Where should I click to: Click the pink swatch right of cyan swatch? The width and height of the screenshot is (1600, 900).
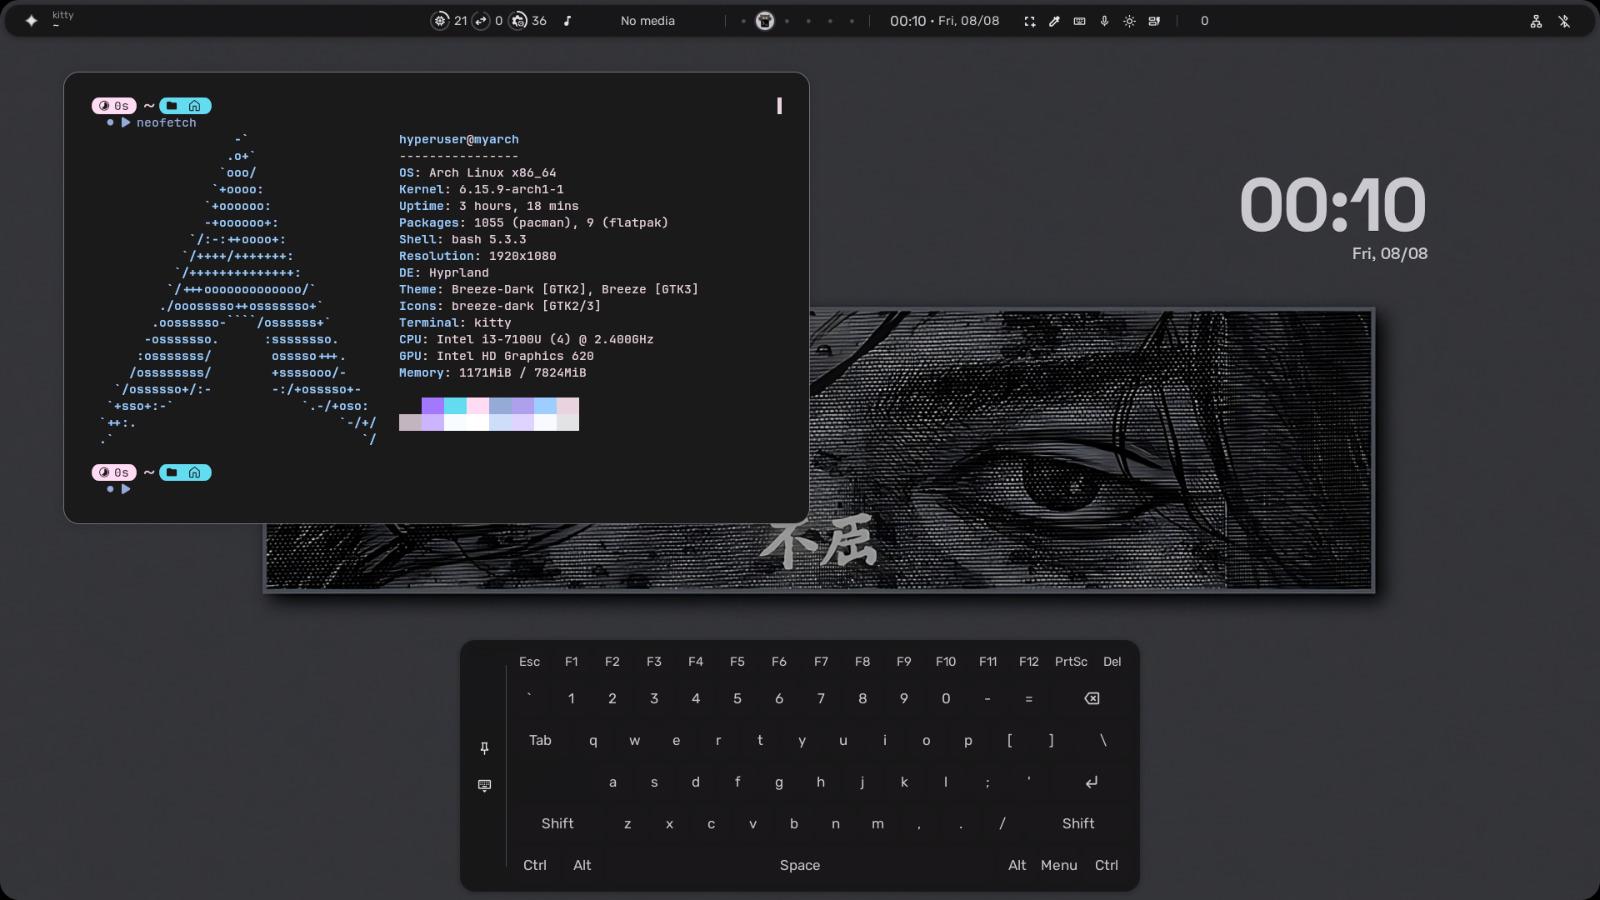point(478,406)
